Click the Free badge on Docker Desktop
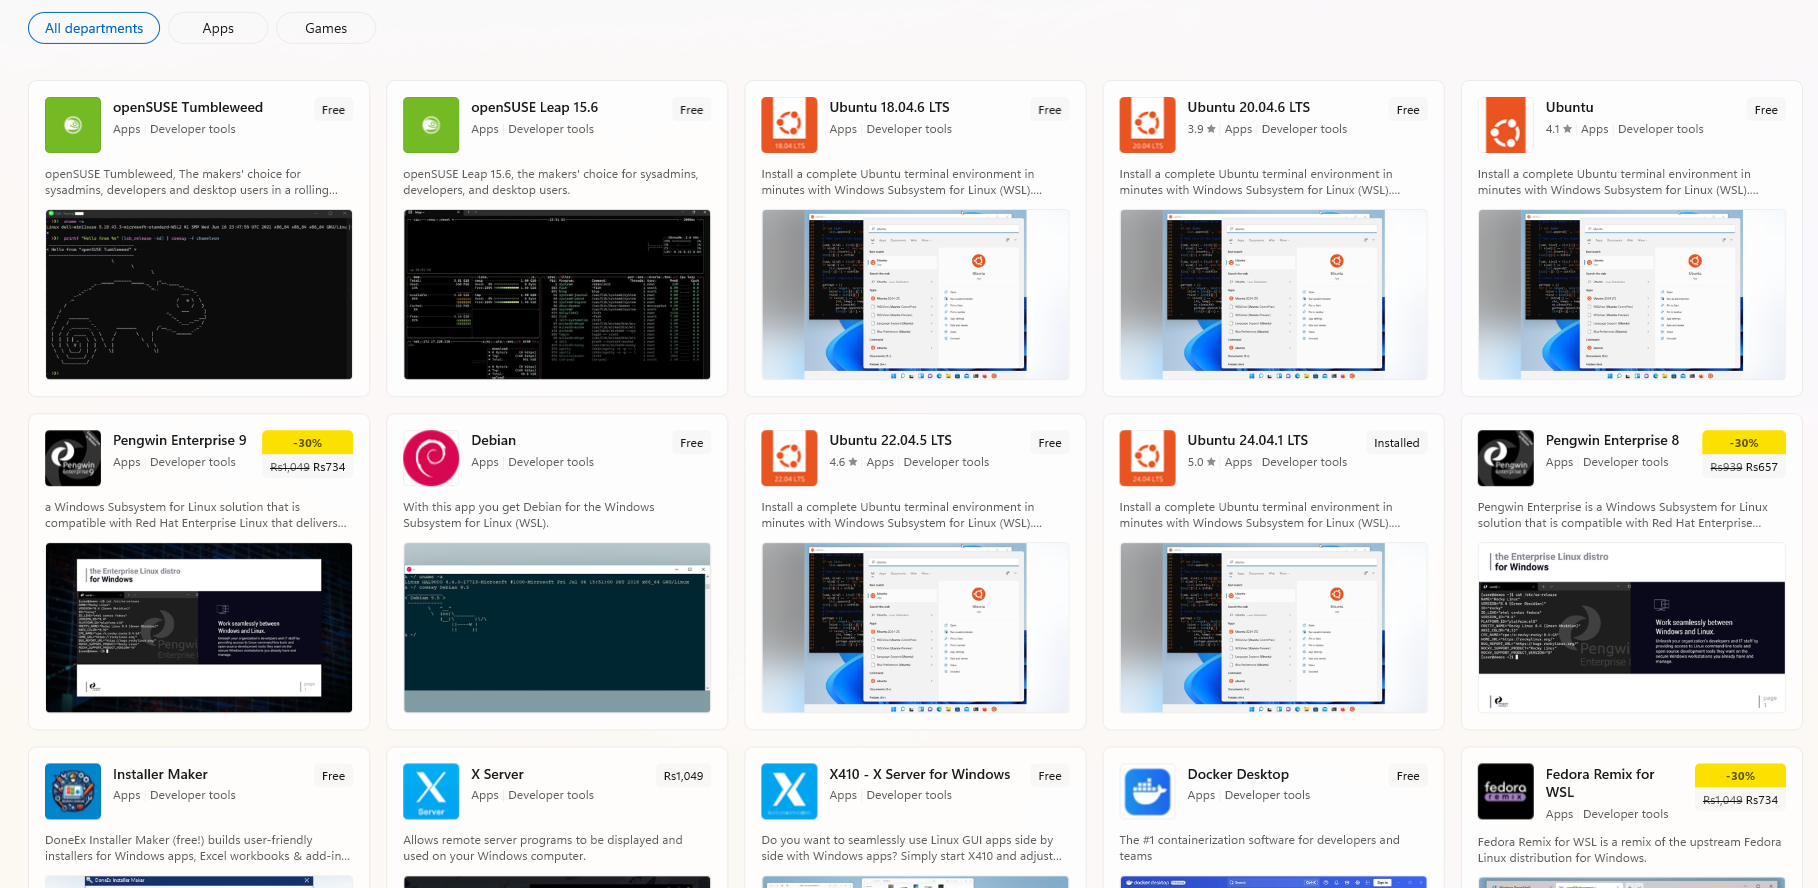Screen dimensions: 1818x888 1408,776
